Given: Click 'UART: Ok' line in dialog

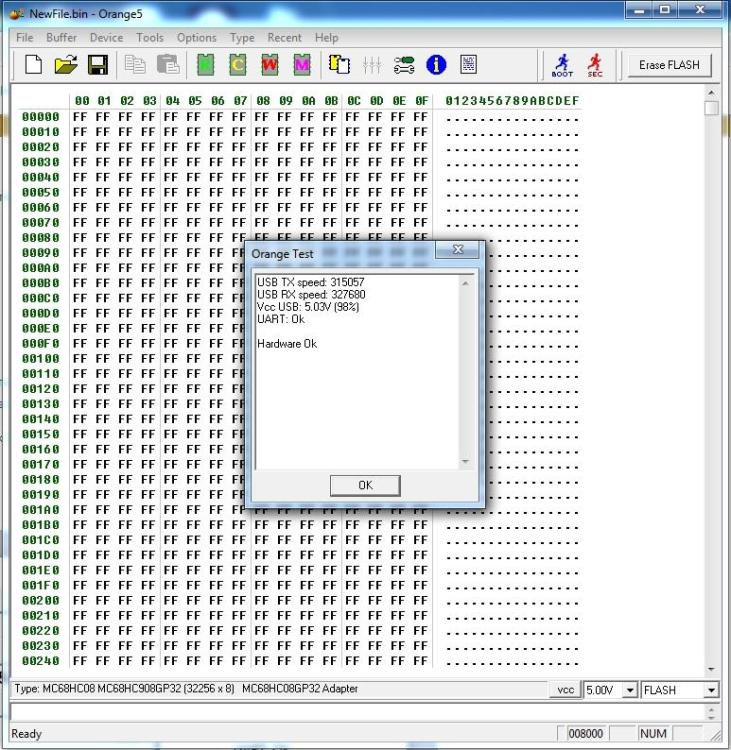Looking at the screenshot, I should 281,319.
